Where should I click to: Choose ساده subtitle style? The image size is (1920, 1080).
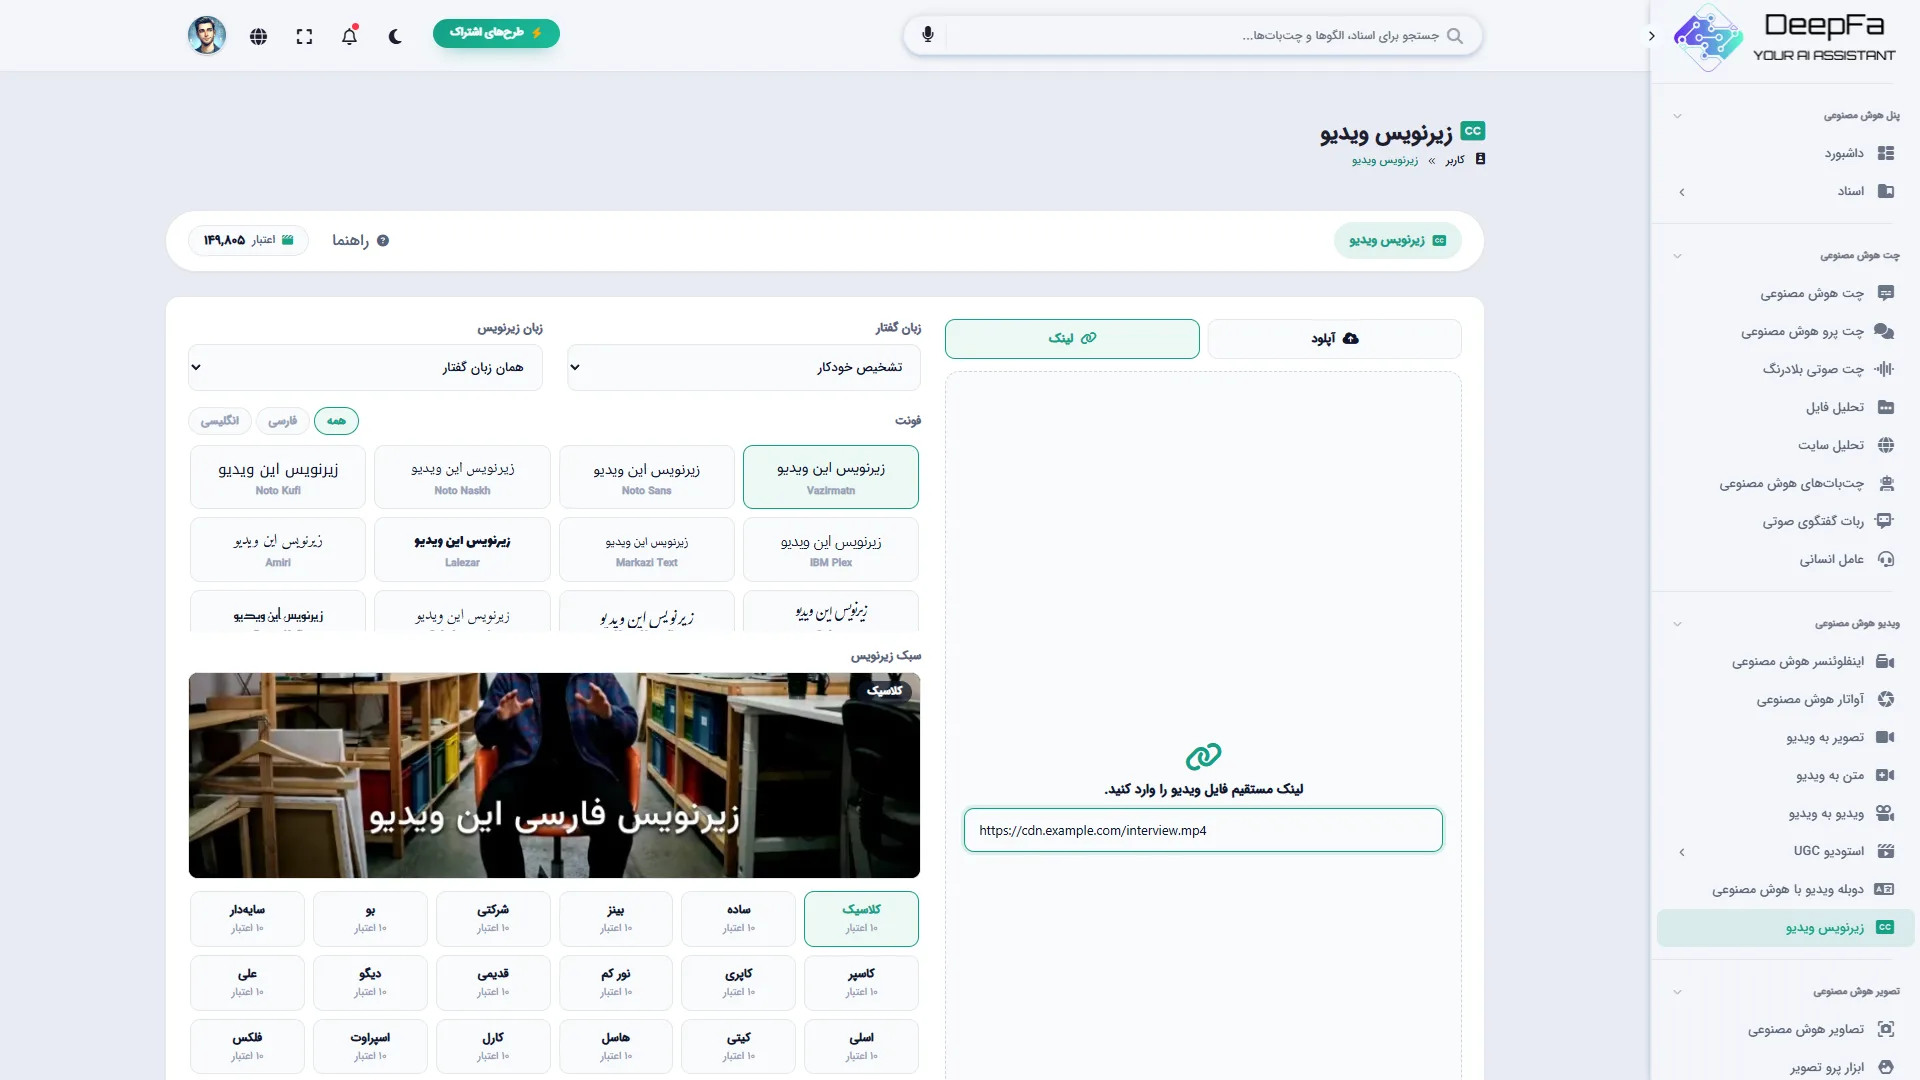[x=738, y=918]
